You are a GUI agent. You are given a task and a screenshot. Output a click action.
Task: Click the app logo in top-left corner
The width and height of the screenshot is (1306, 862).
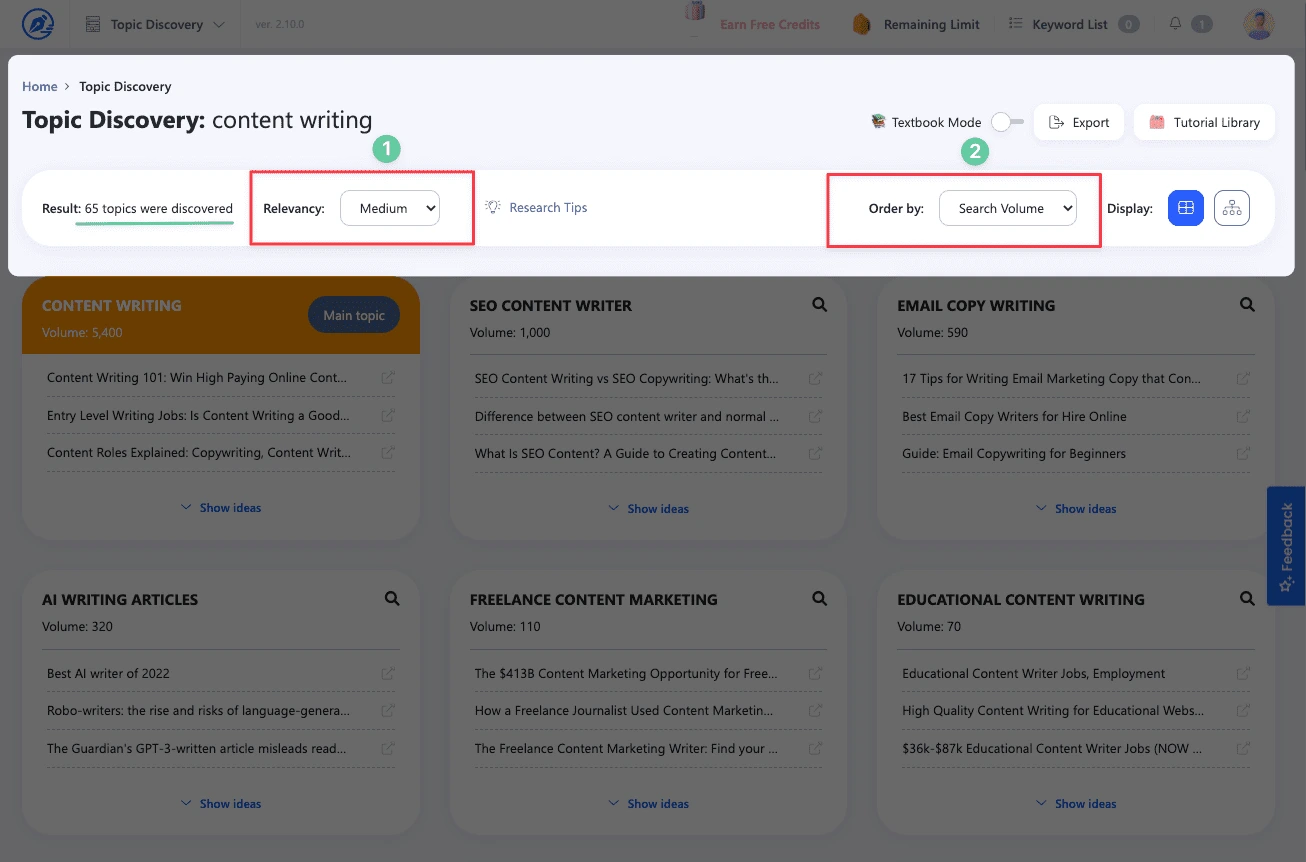click(x=37, y=24)
